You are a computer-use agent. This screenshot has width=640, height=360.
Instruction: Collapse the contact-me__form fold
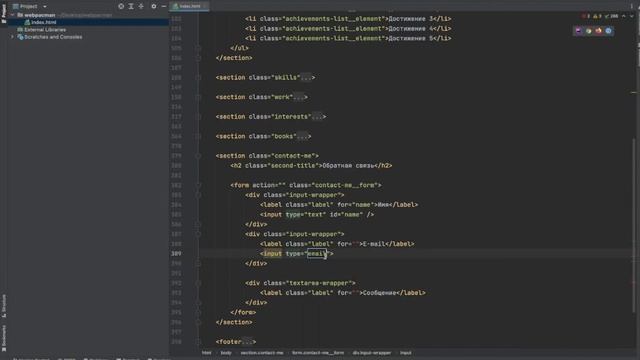click(198, 185)
